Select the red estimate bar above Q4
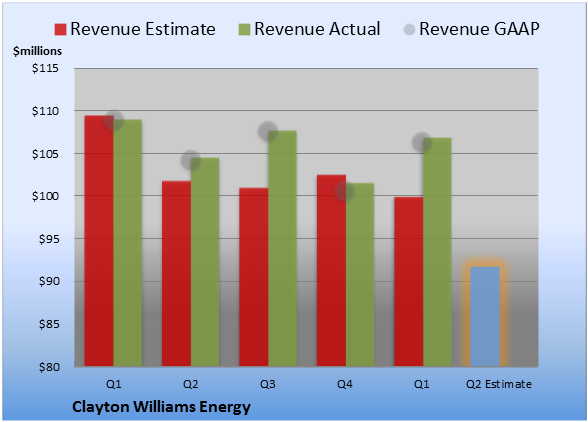The width and height of the screenshot is (588, 422). coord(331,270)
